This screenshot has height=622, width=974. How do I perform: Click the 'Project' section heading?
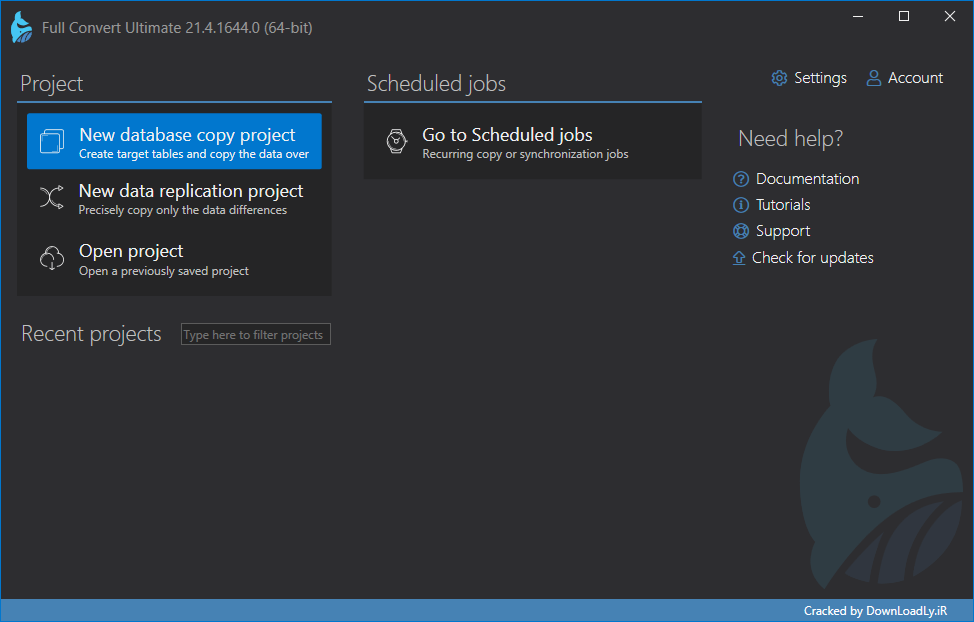52,84
